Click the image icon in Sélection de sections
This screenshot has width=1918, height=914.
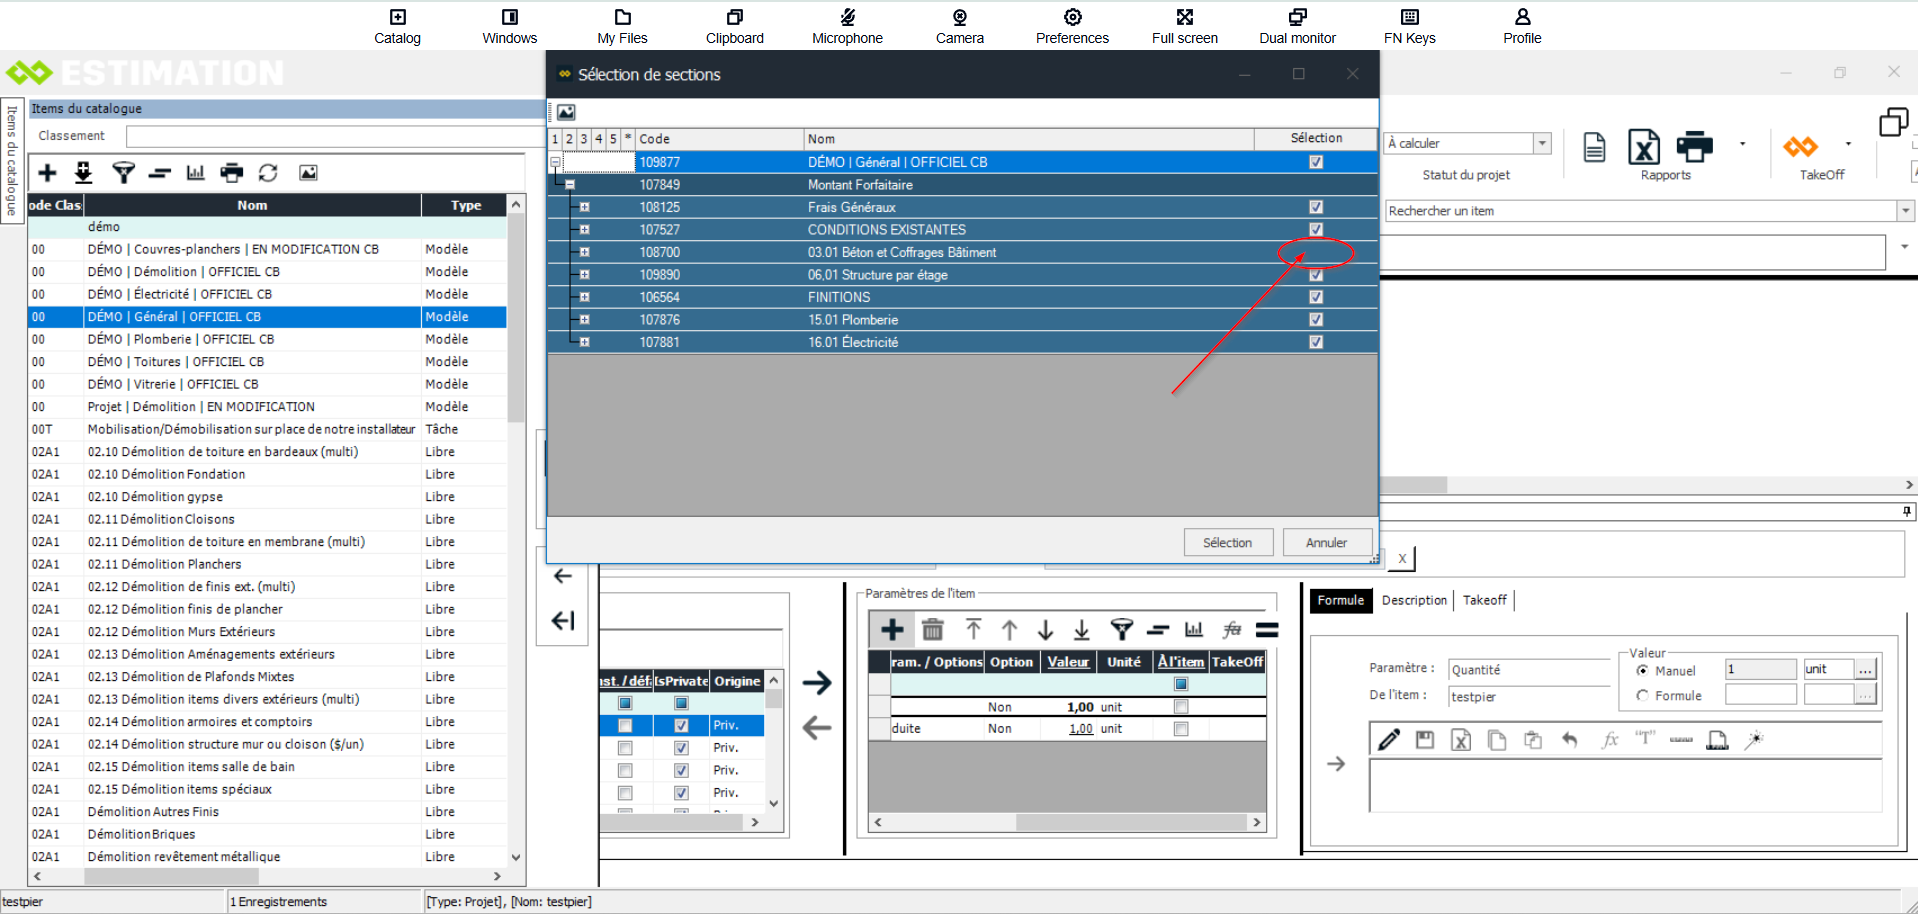[566, 112]
